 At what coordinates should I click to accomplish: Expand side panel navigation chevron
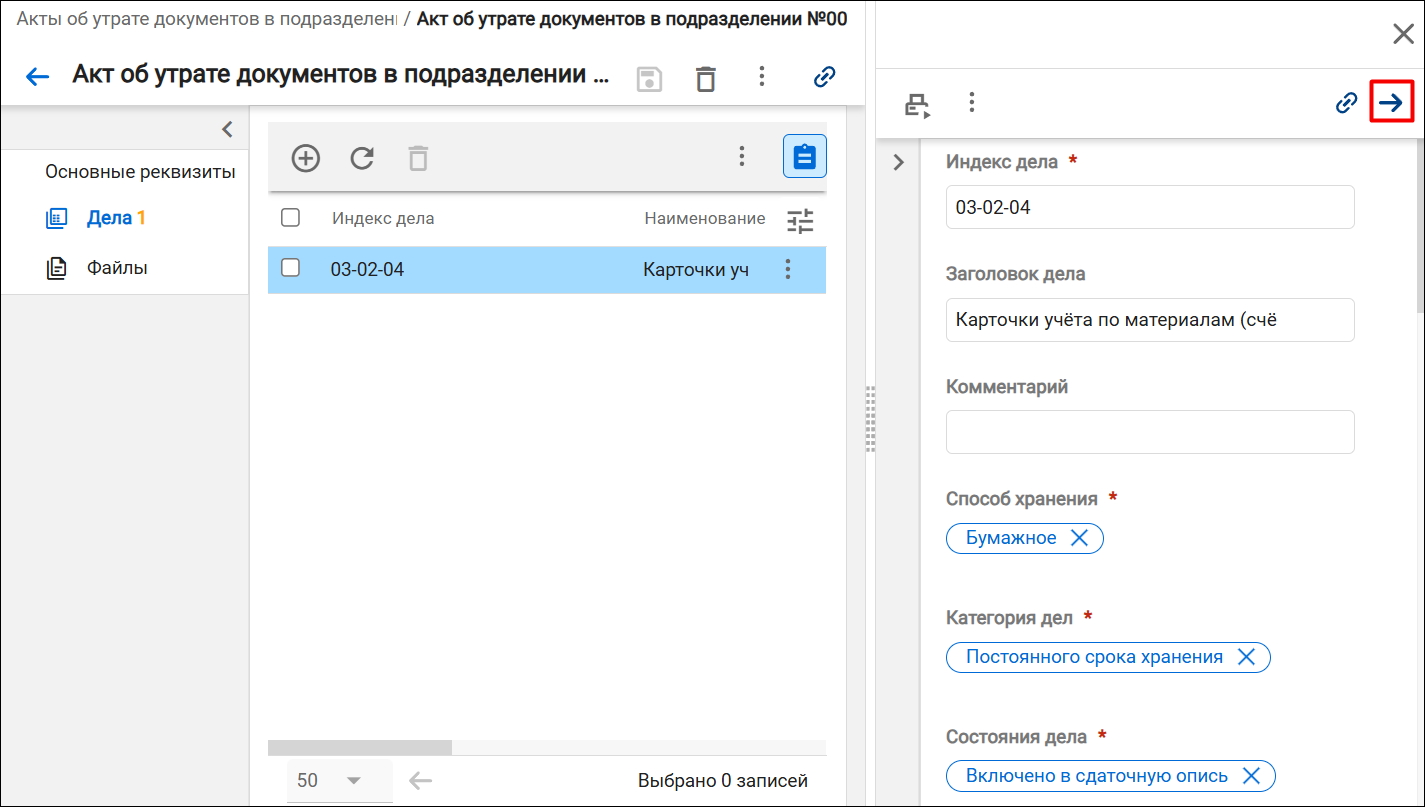[x=898, y=162]
